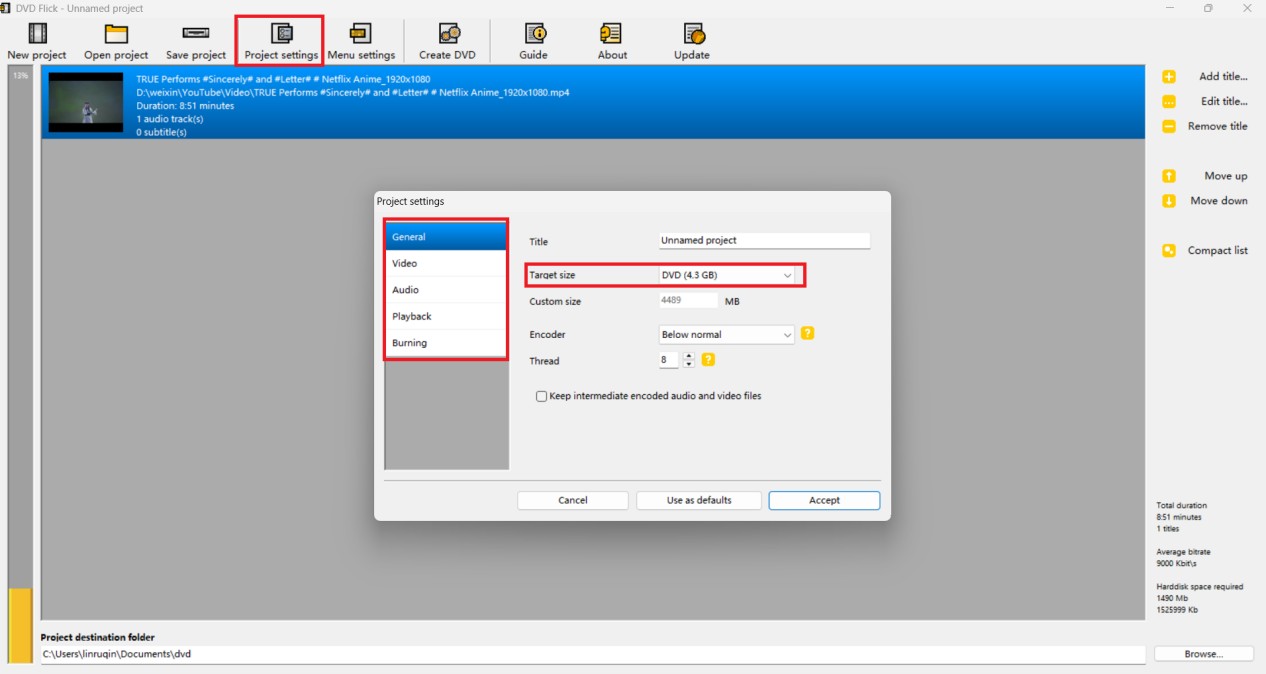Move the title down in the list
Image resolution: width=1266 pixels, height=674 pixels.
[x=1218, y=201]
